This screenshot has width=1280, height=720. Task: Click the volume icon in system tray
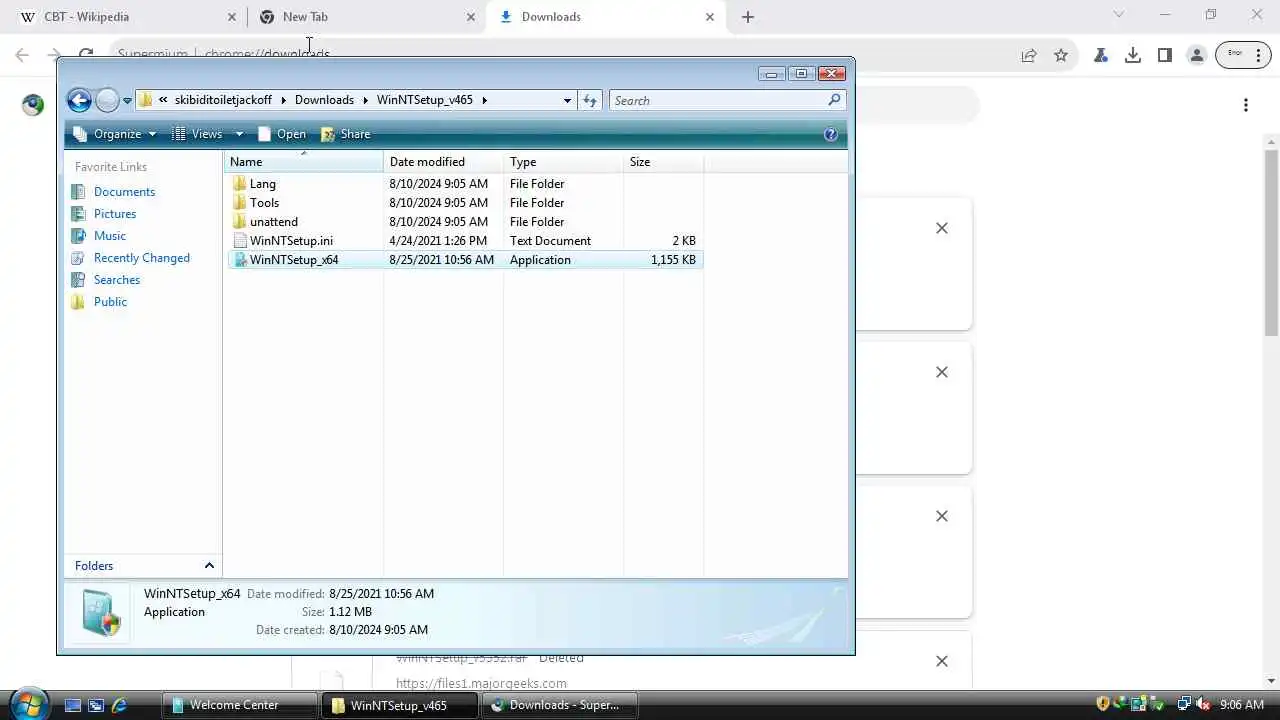click(1203, 705)
